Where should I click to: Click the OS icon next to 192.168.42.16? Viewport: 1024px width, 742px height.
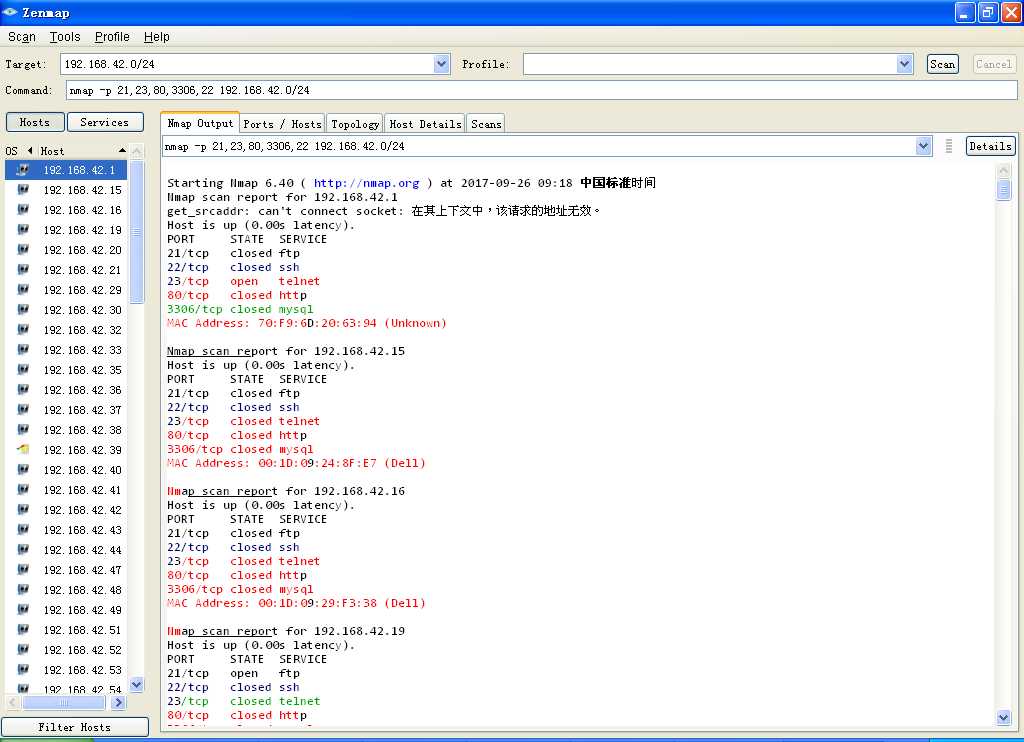tap(23, 210)
